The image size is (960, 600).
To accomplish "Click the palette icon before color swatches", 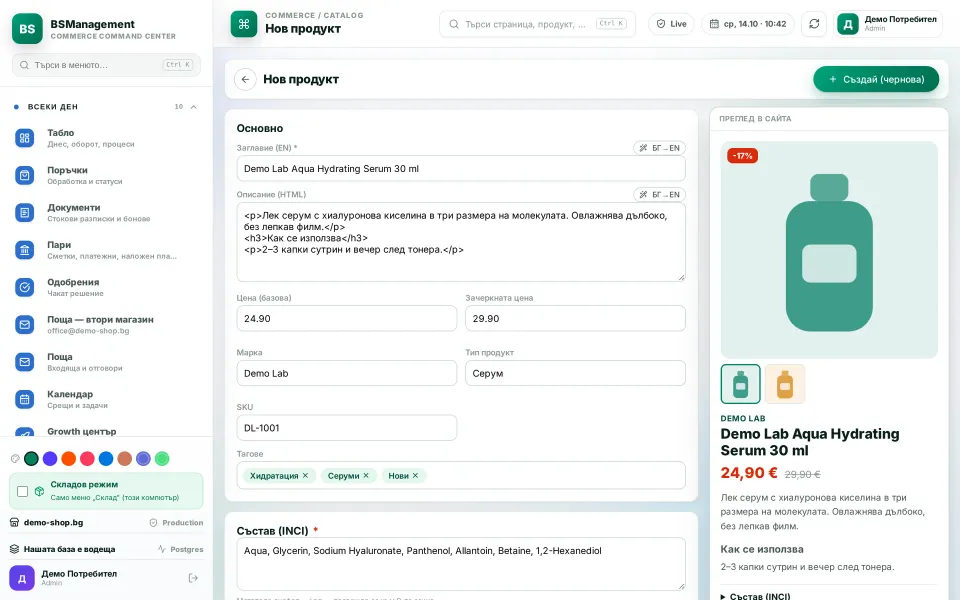I will click(15, 459).
